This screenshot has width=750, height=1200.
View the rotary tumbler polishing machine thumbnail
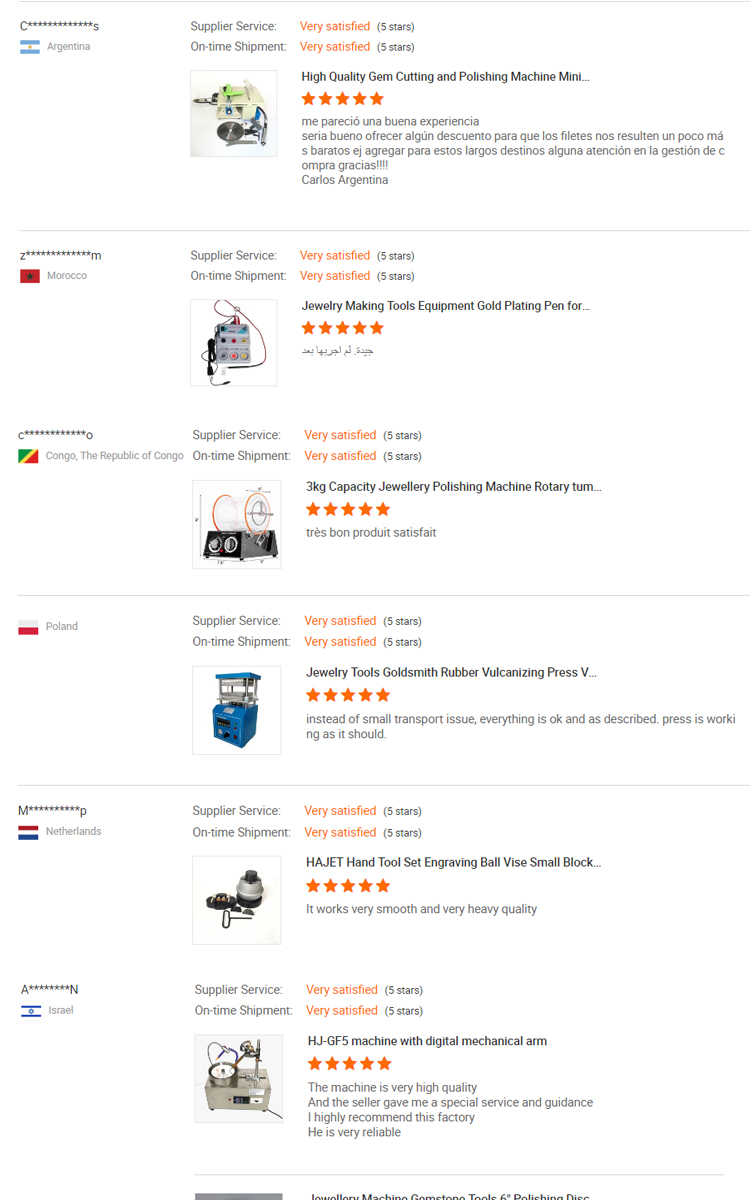pos(236,524)
